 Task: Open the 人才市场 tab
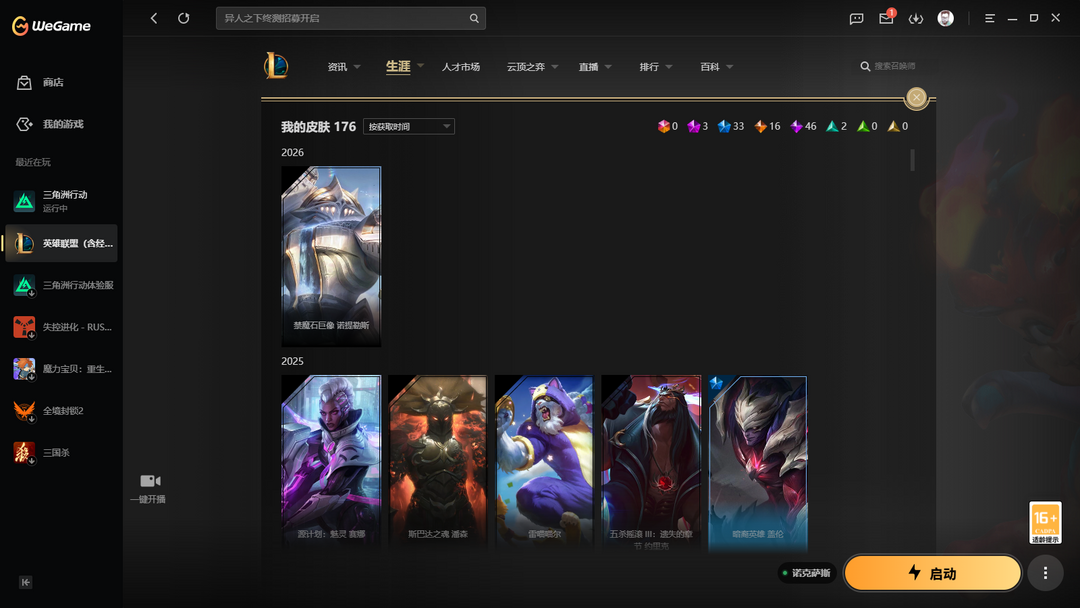(461, 67)
